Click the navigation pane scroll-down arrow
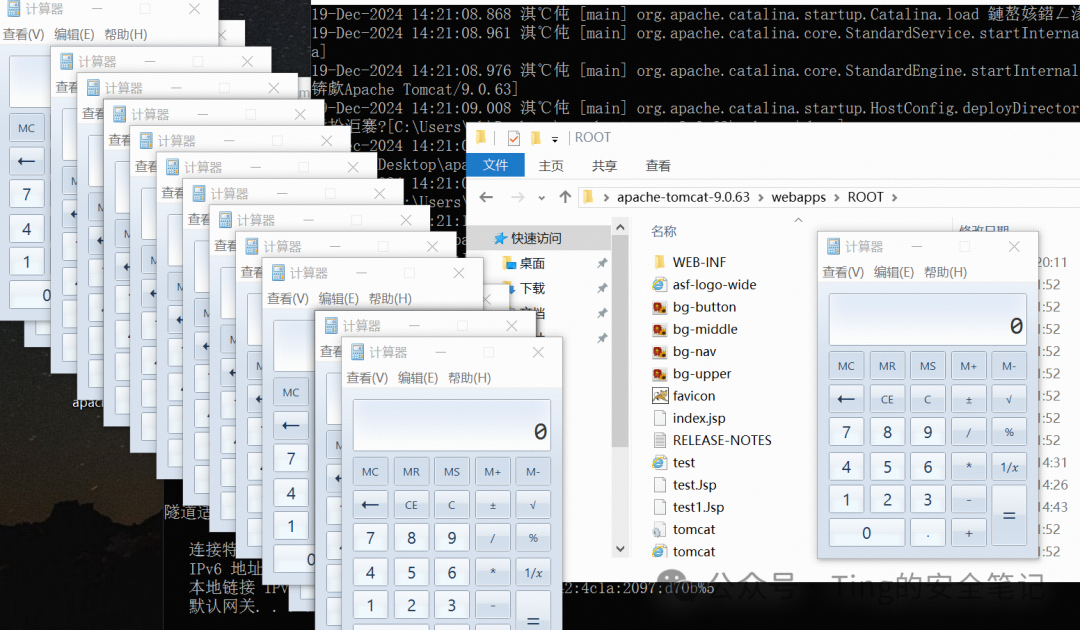1080x630 pixels. (620, 549)
